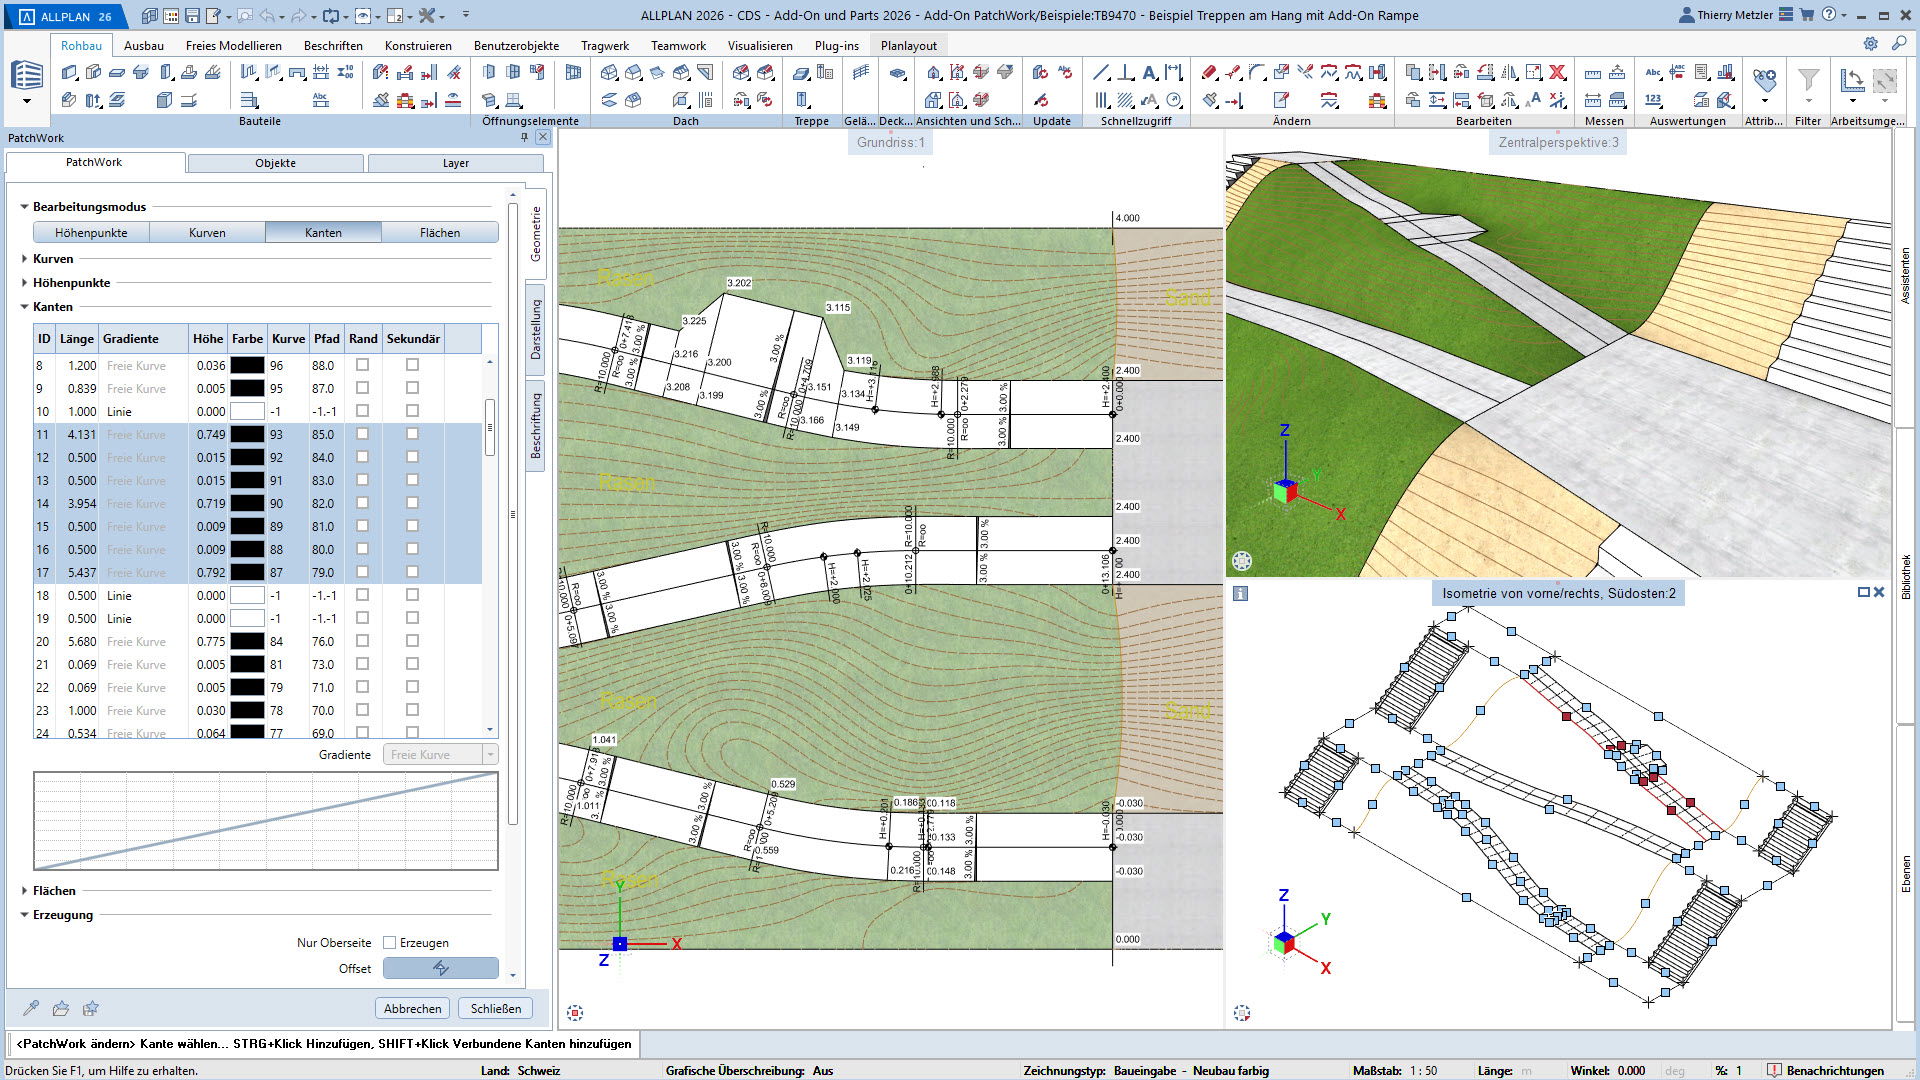
Task: Click the ruler measure icon in the Messen group
Action: 1593,73
